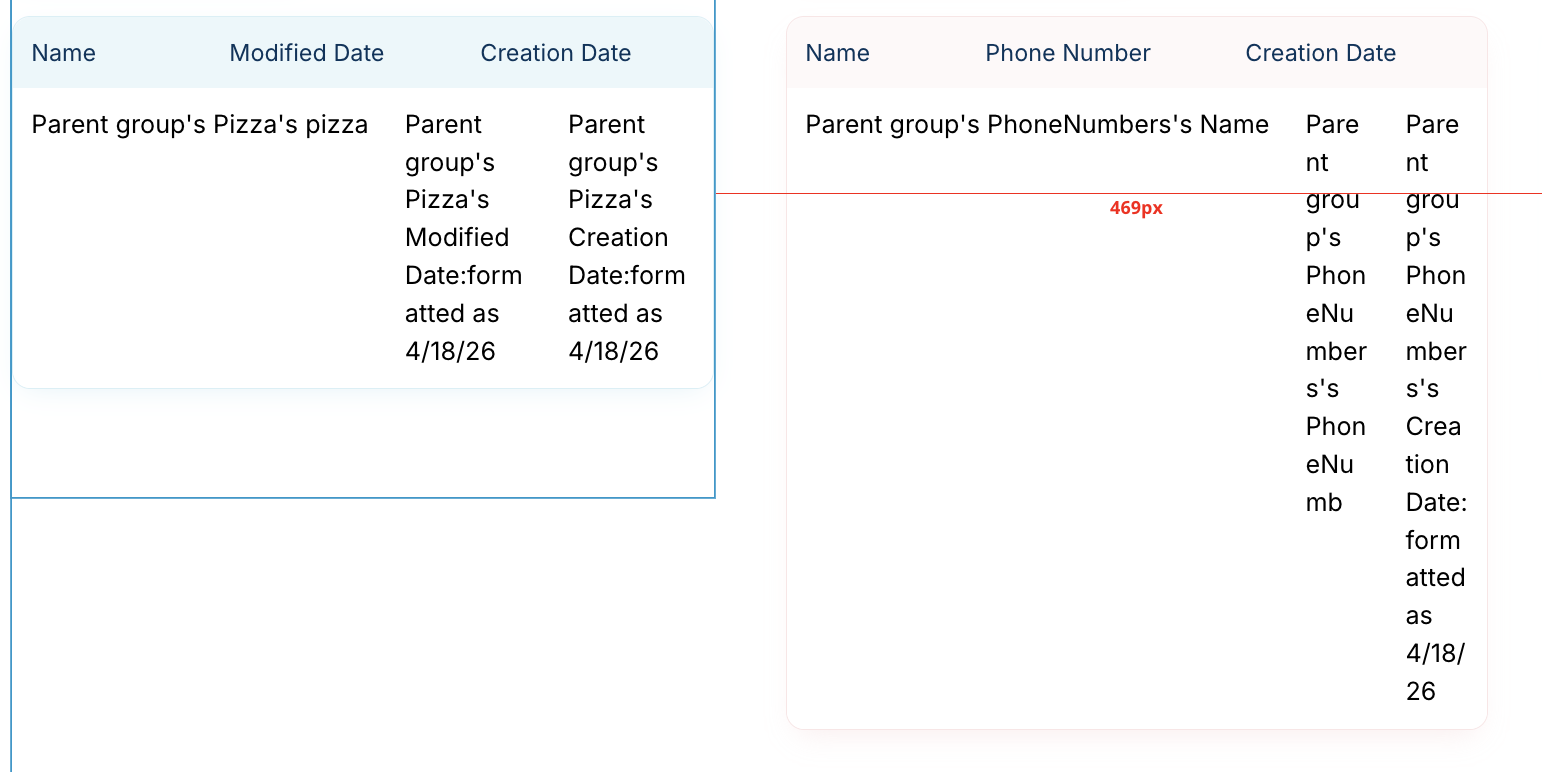1542x772 pixels.
Task: Click the Pizza's Modified Date formatted text cell
Action: (463, 237)
